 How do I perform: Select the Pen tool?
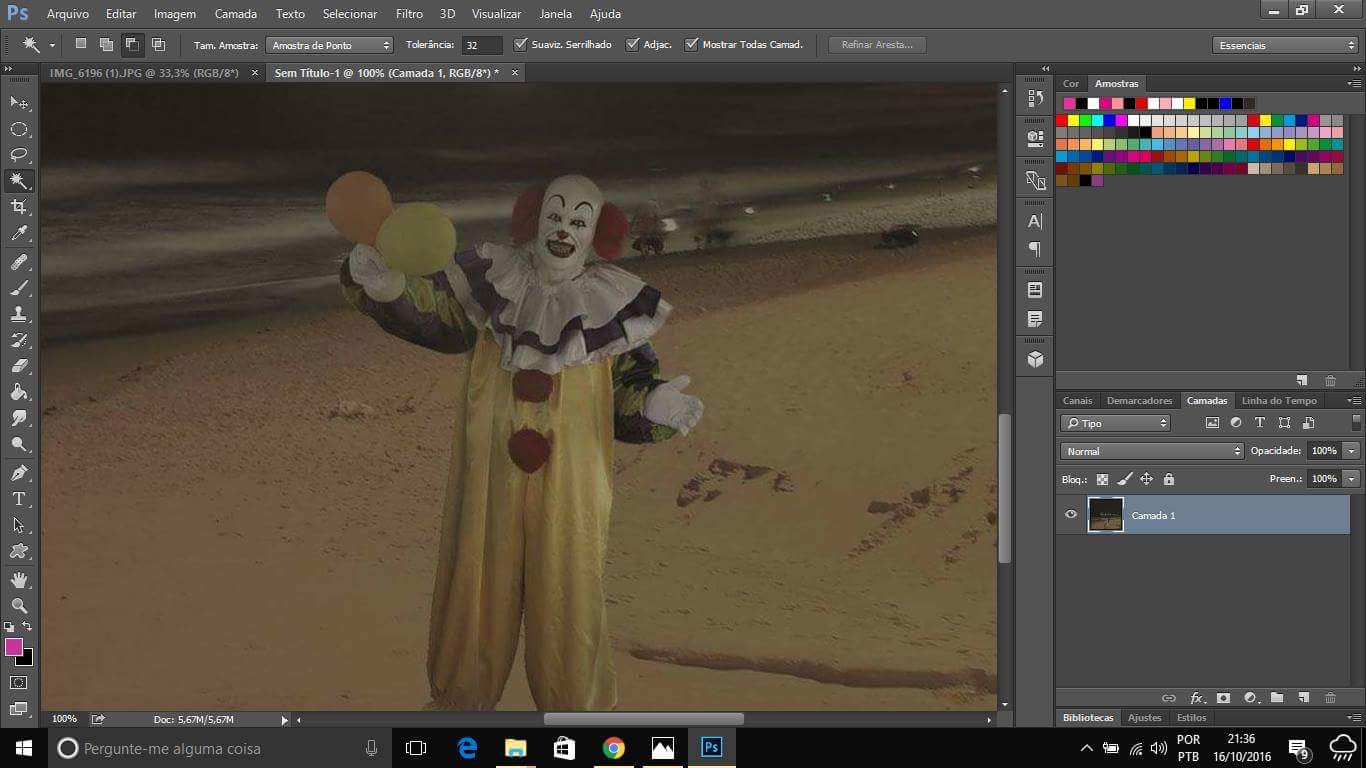(x=19, y=472)
